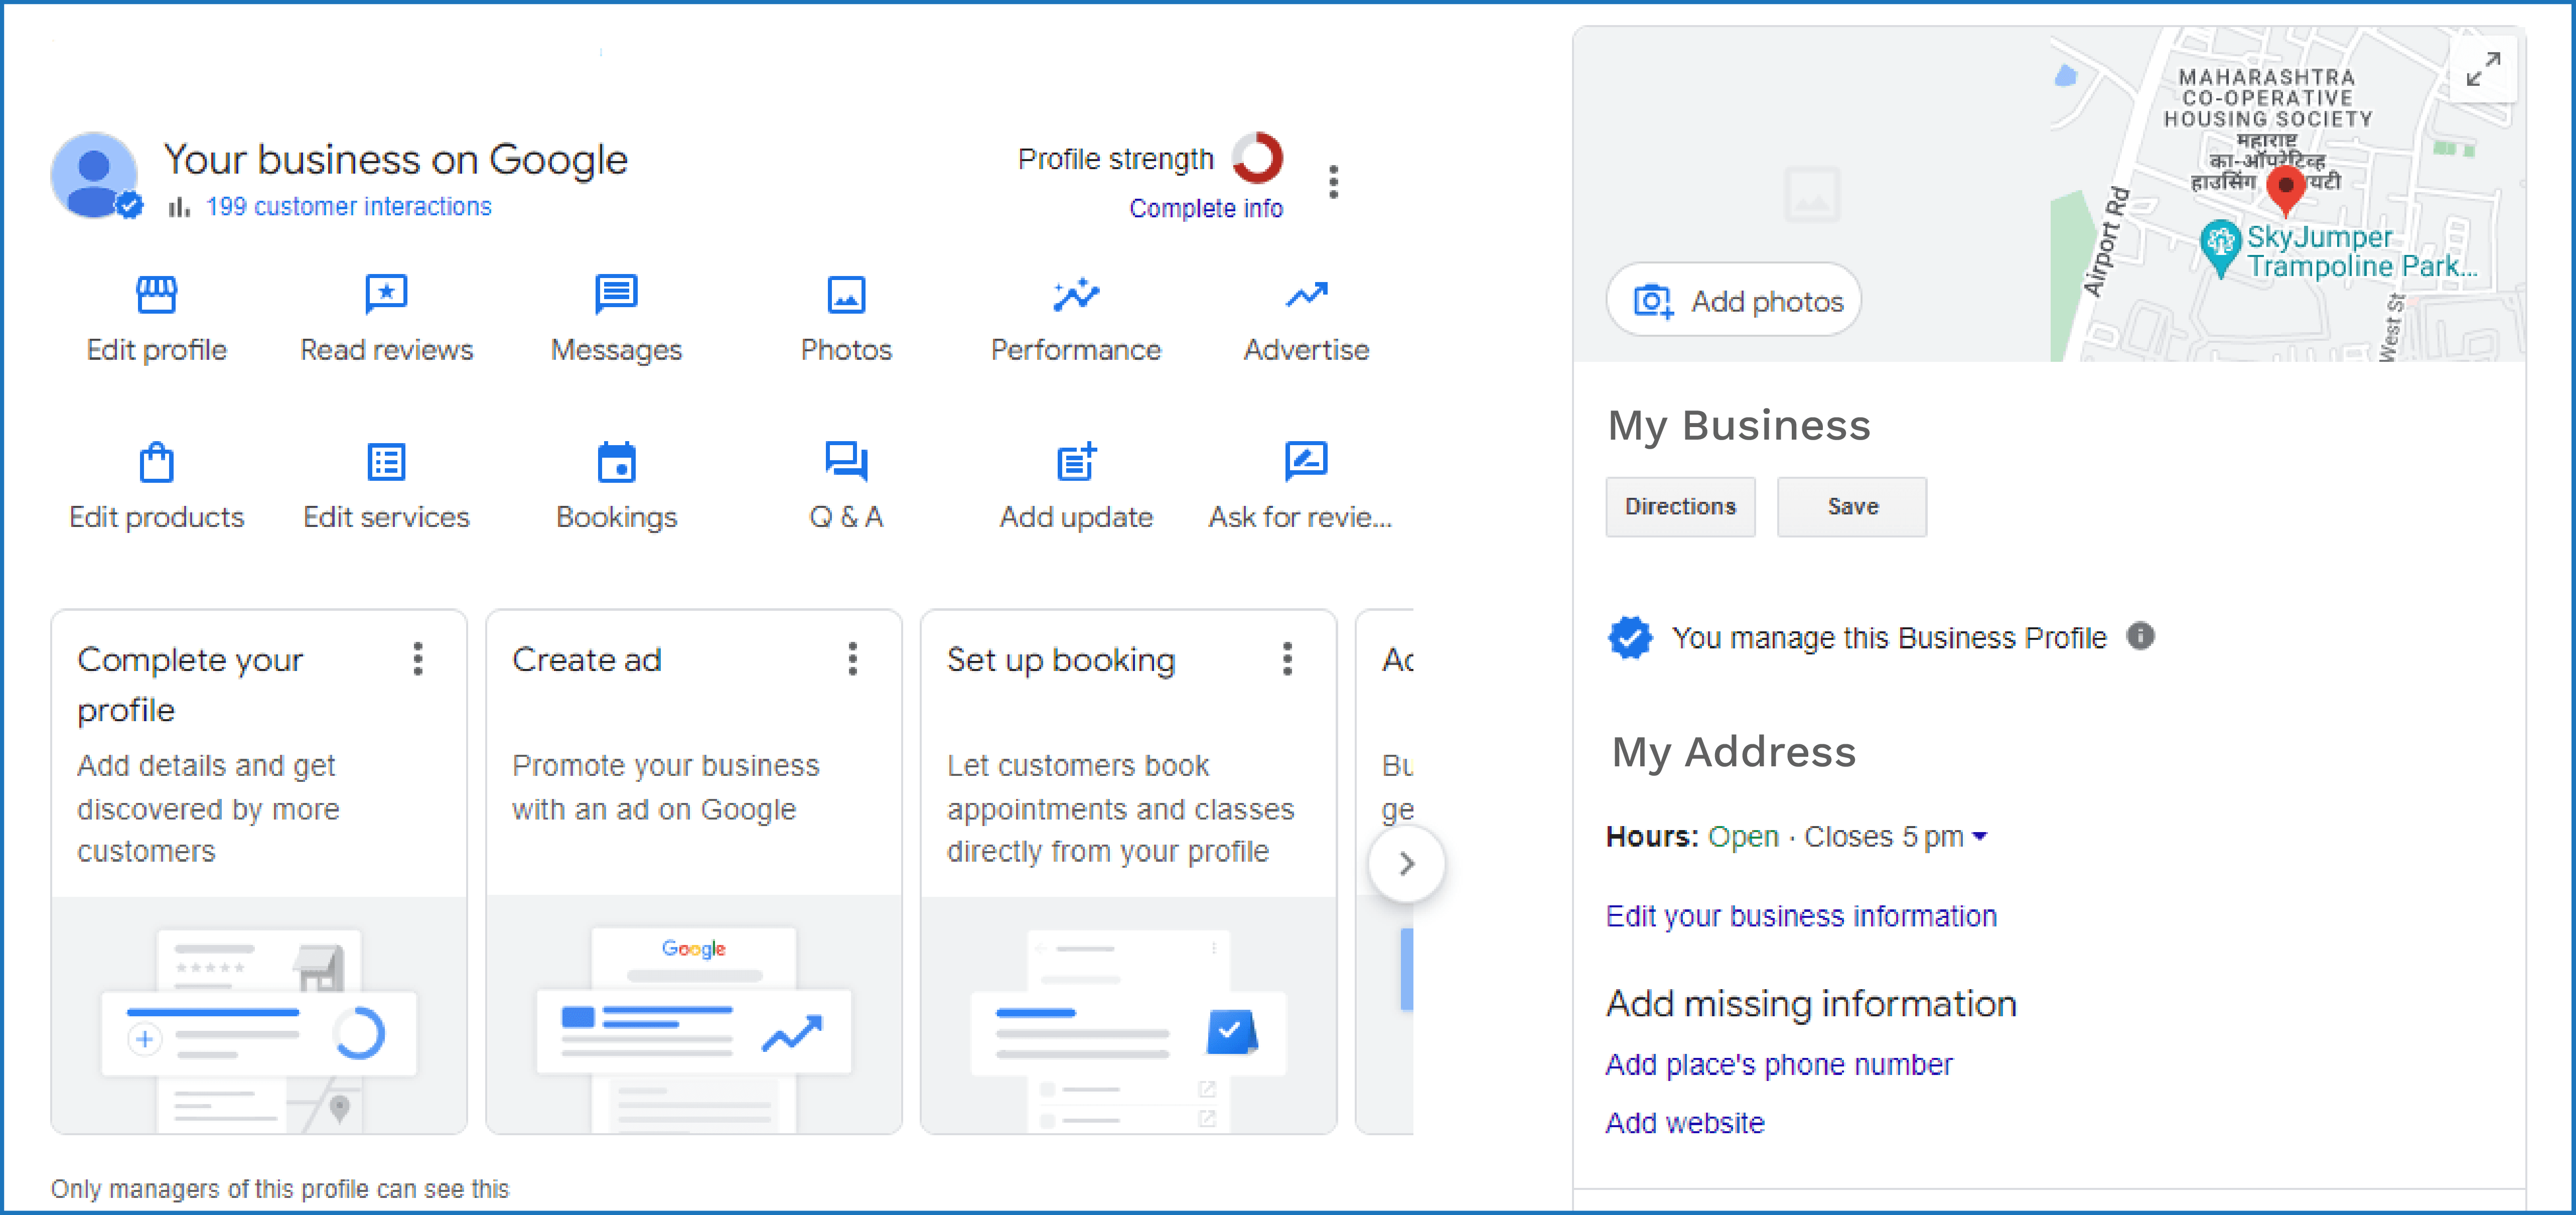
Task: Click the empty photo placeholder on map panel
Action: 1812,195
